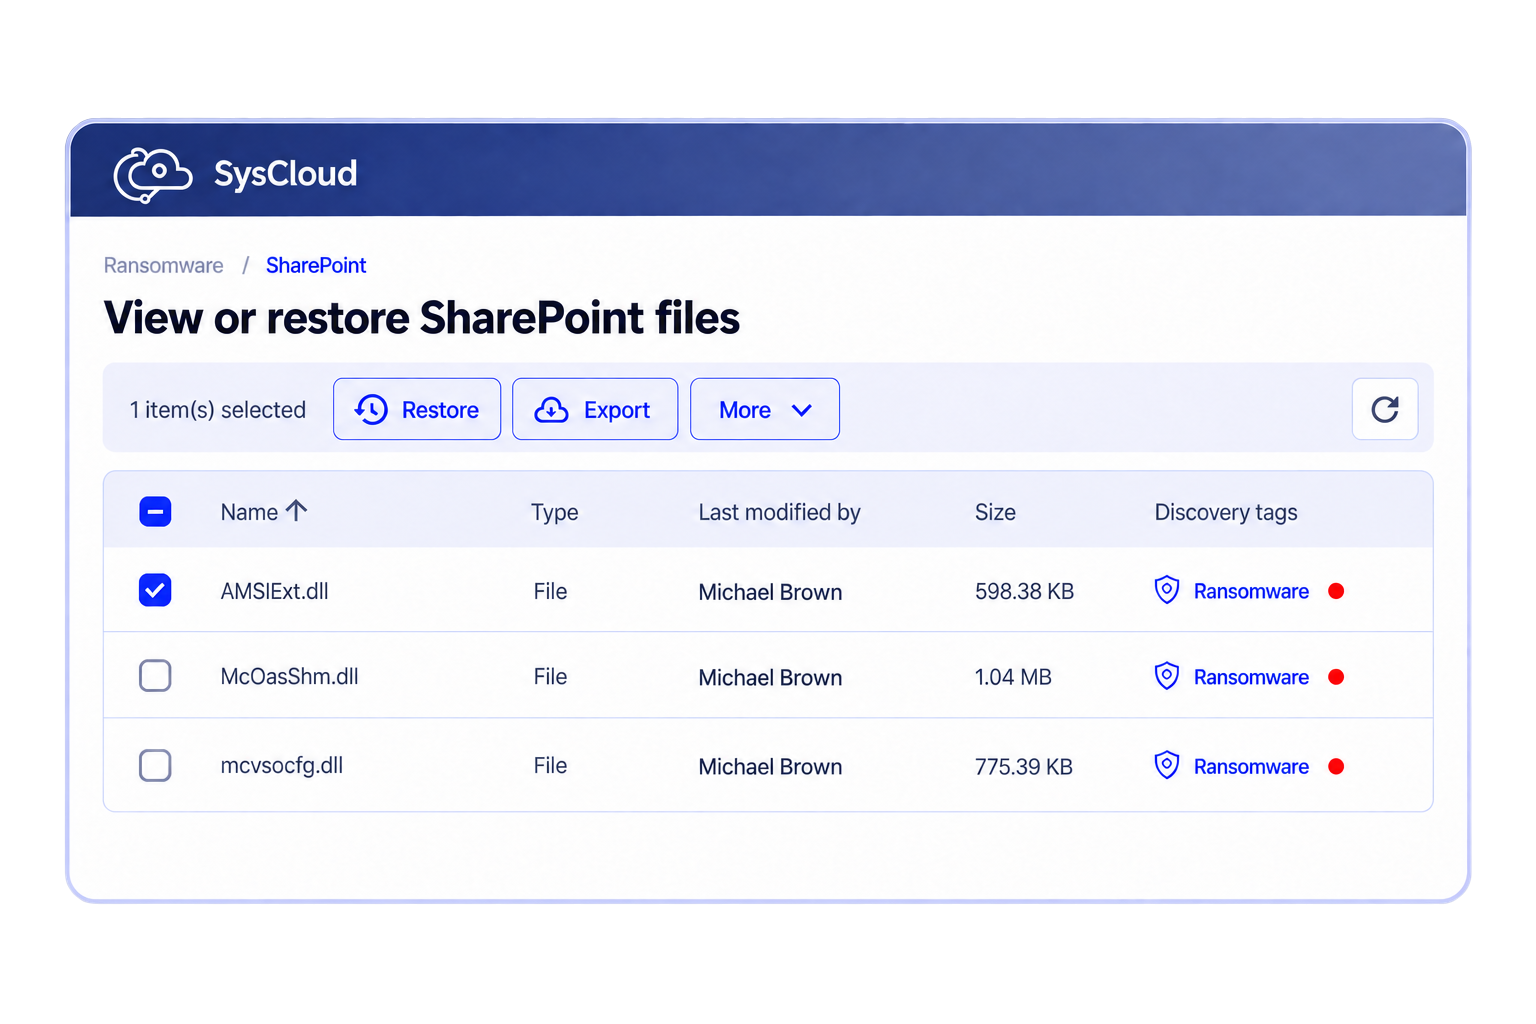Viewport: 1536px width, 1024px height.
Task: Check the mcvsocfg.dll checkbox
Action: 155,765
